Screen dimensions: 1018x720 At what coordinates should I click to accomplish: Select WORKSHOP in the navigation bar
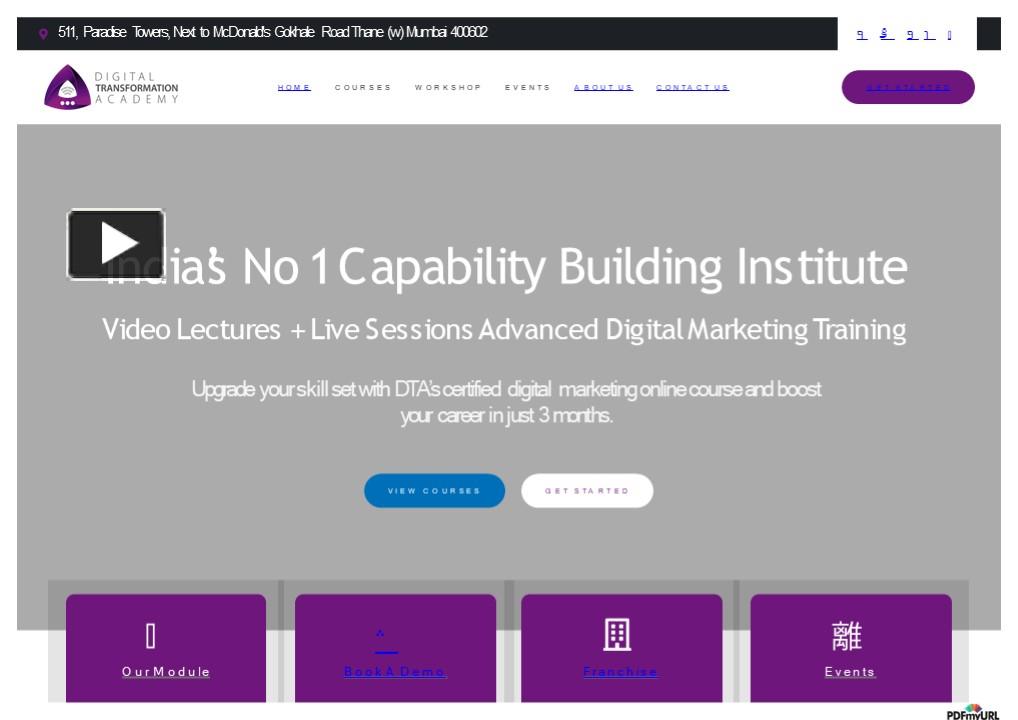click(x=448, y=87)
